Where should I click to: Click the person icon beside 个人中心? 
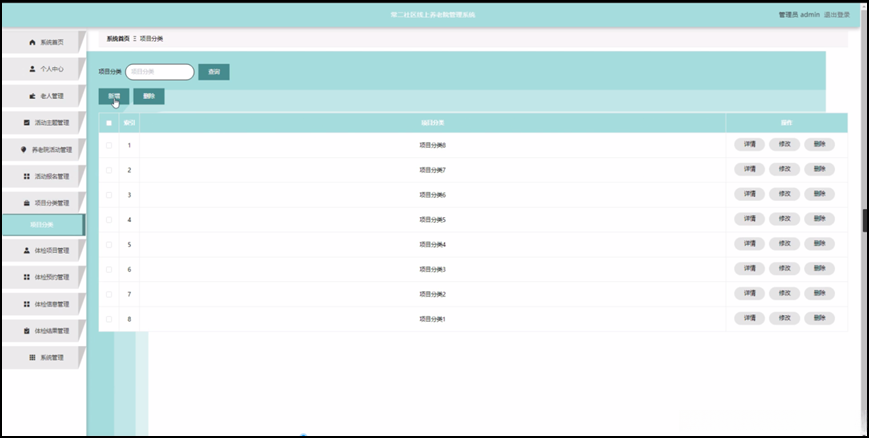32,69
